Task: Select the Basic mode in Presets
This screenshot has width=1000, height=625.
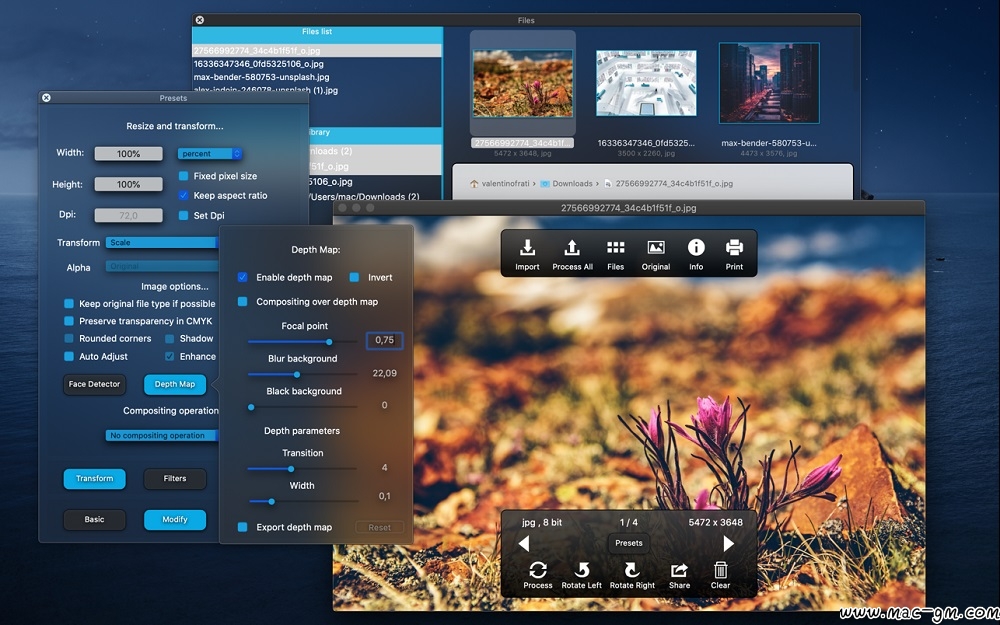Action: pos(94,520)
